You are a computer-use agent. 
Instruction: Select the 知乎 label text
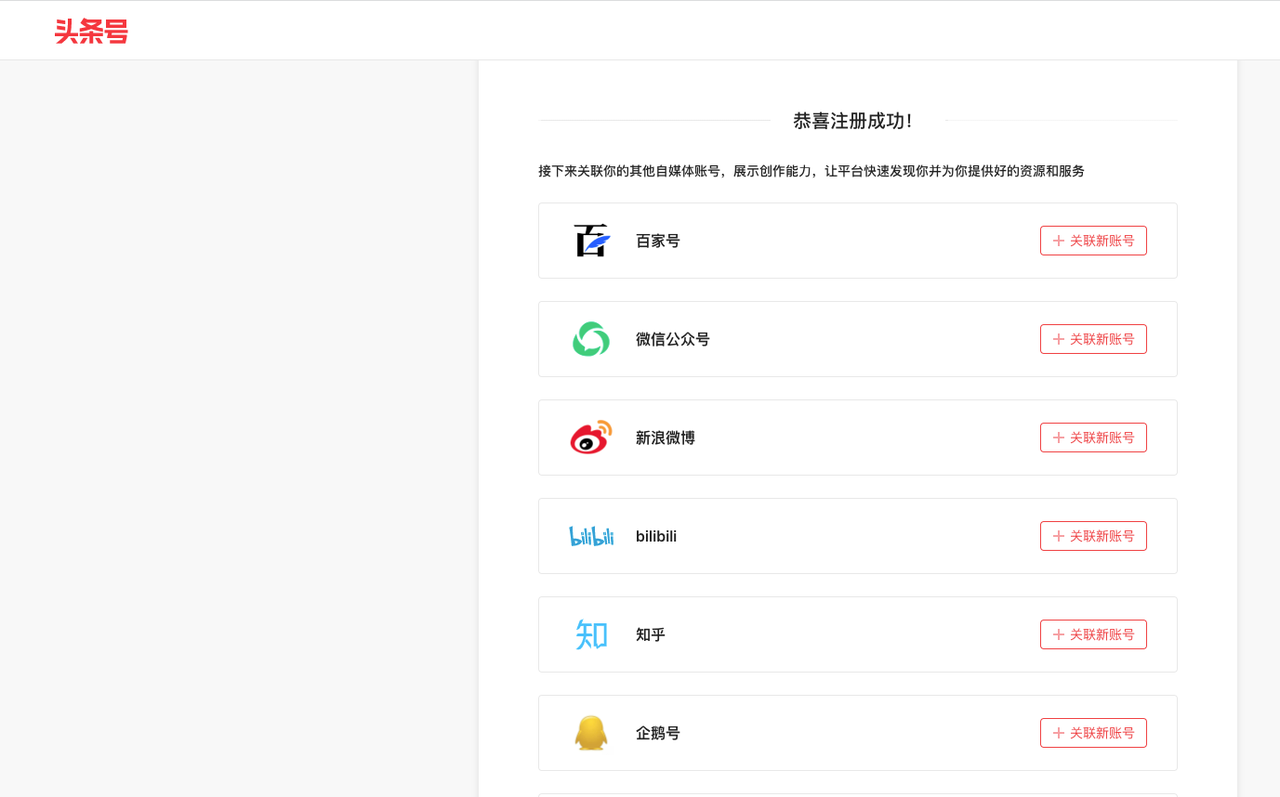coord(650,634)
